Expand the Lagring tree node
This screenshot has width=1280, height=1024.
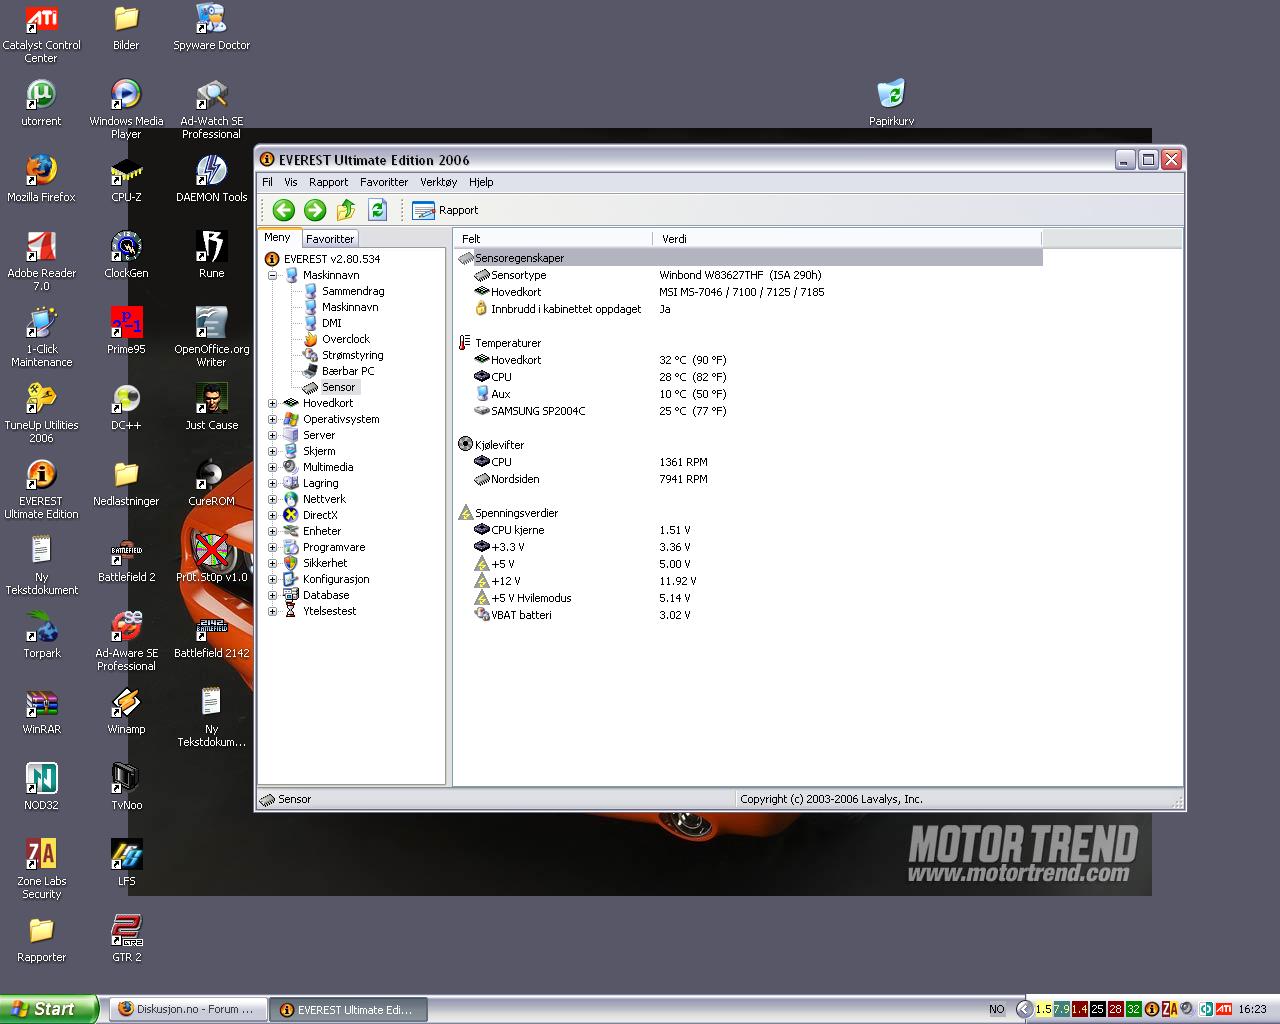point(272,483)
